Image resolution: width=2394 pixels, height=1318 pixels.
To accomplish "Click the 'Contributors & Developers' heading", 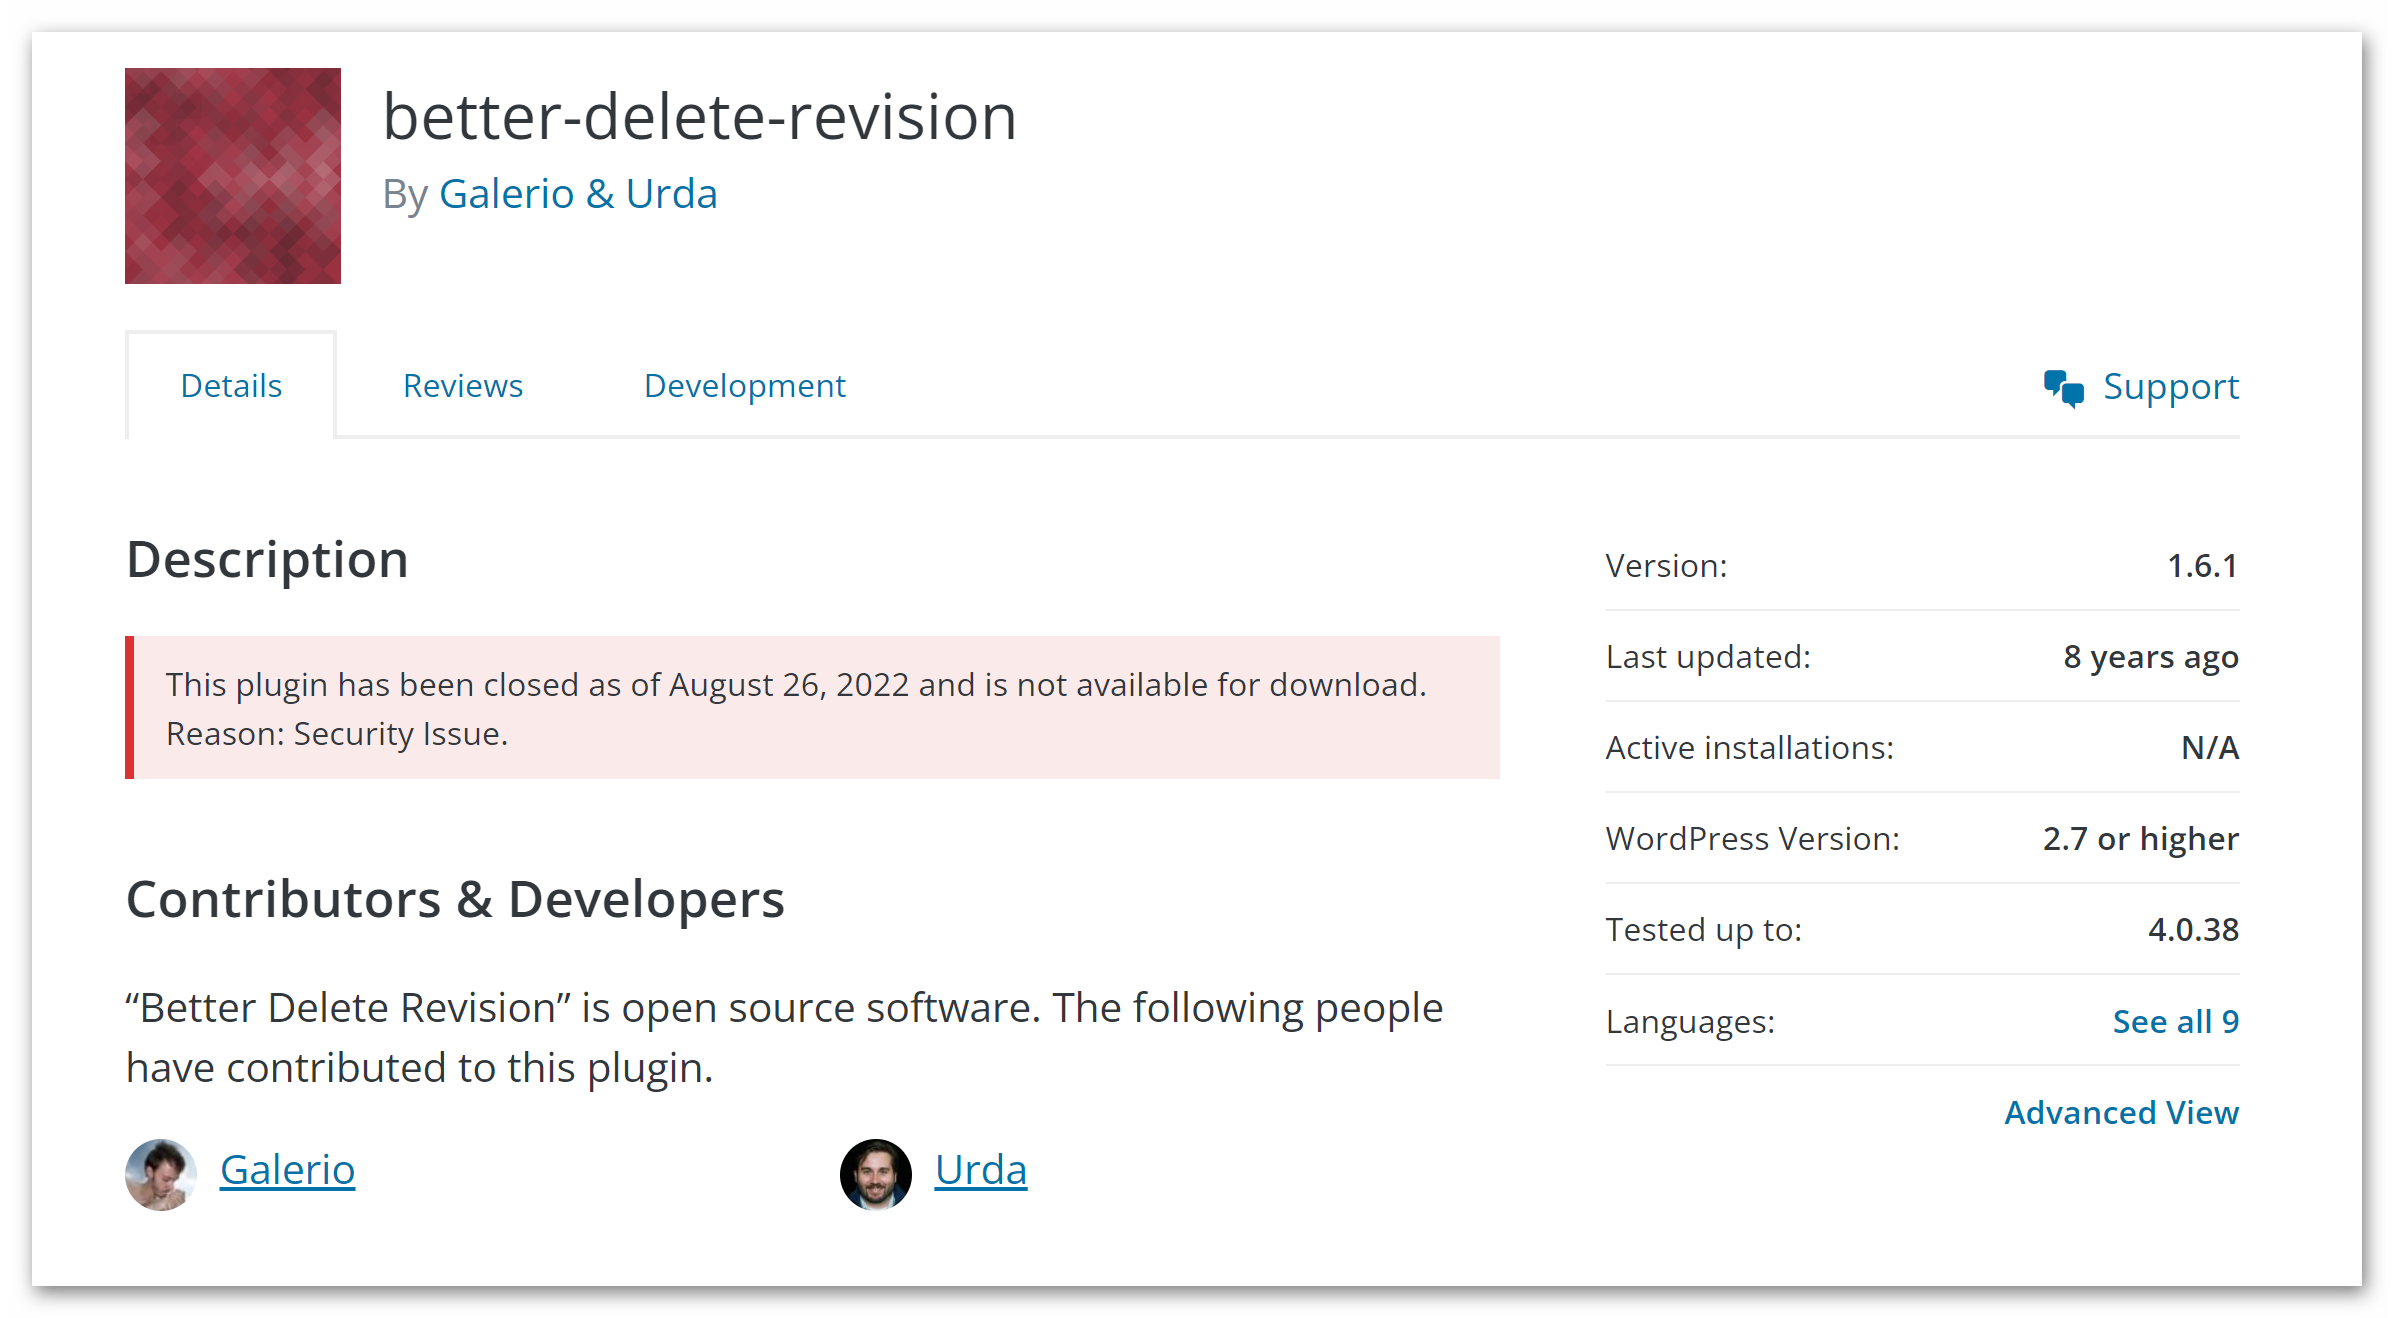I will (455, 899).
